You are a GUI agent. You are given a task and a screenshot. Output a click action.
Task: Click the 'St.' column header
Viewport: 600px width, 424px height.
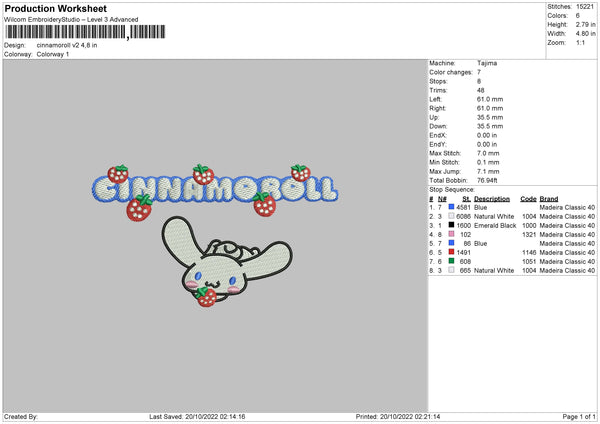(466, 199)
